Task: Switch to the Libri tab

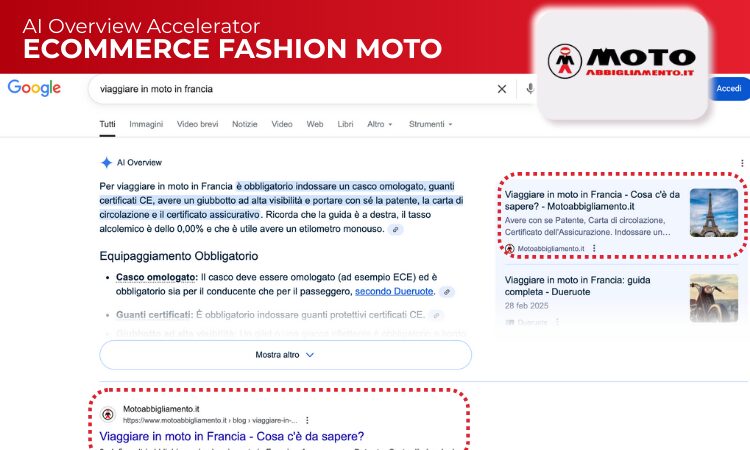Action: tap(345, 124)
